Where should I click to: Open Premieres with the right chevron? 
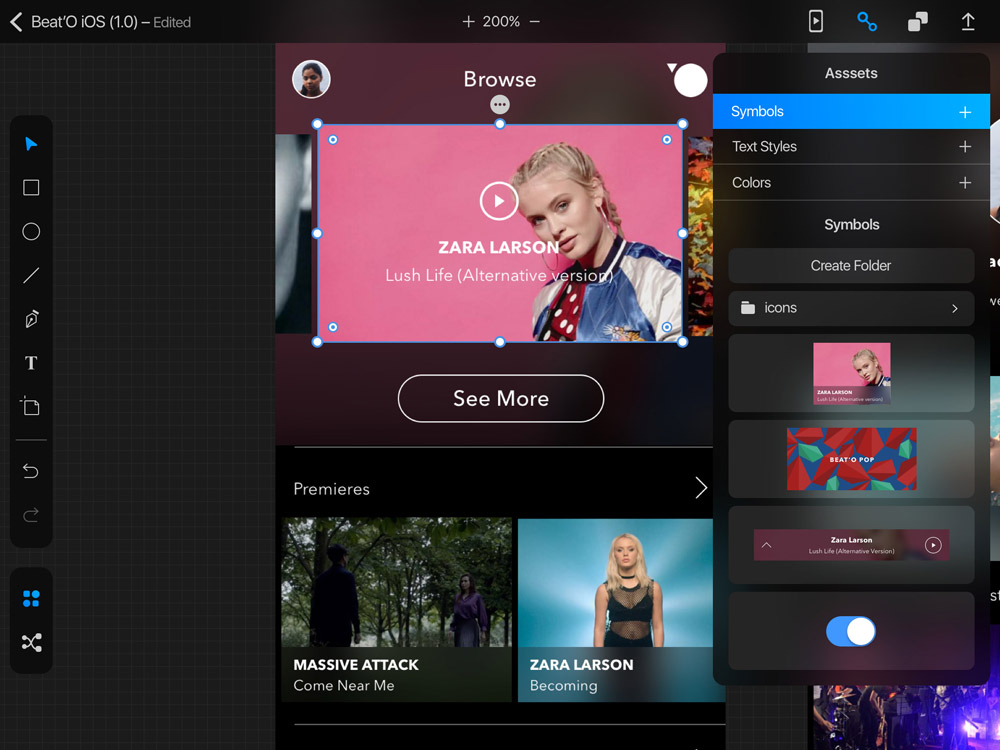click(701, 488)
